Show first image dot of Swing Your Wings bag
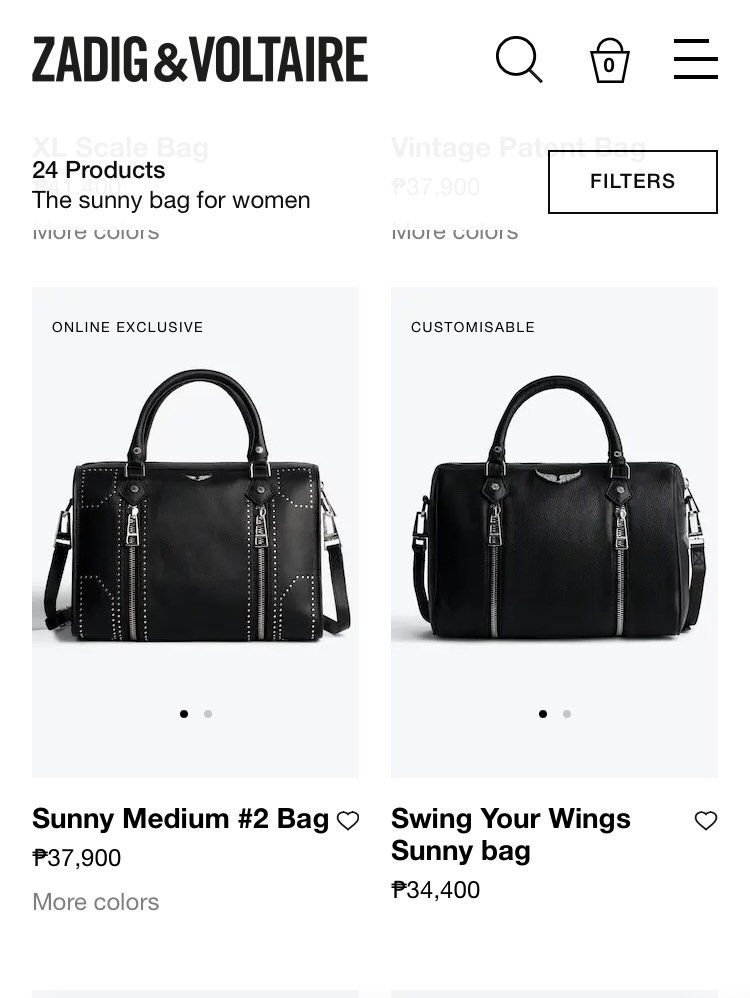The height and width of the screenshot is (998, 750). point(542,714)
